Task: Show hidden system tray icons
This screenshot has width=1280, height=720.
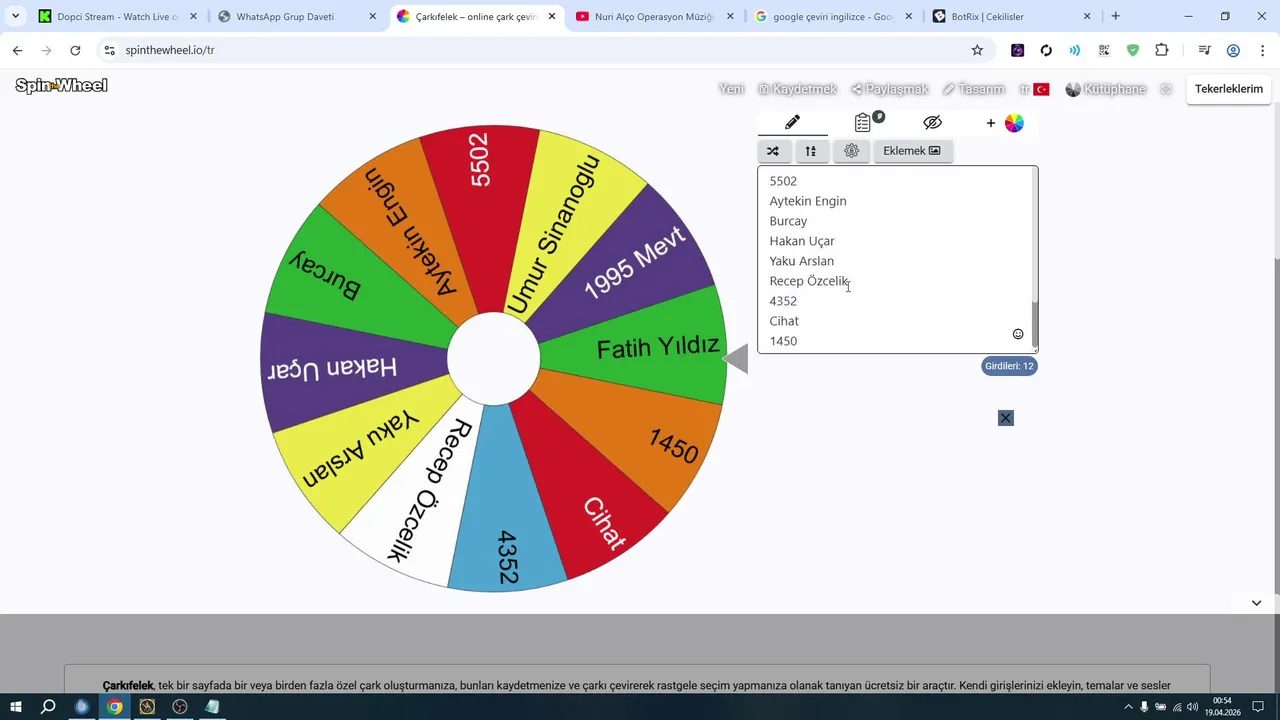Action: click(1128, 707)
